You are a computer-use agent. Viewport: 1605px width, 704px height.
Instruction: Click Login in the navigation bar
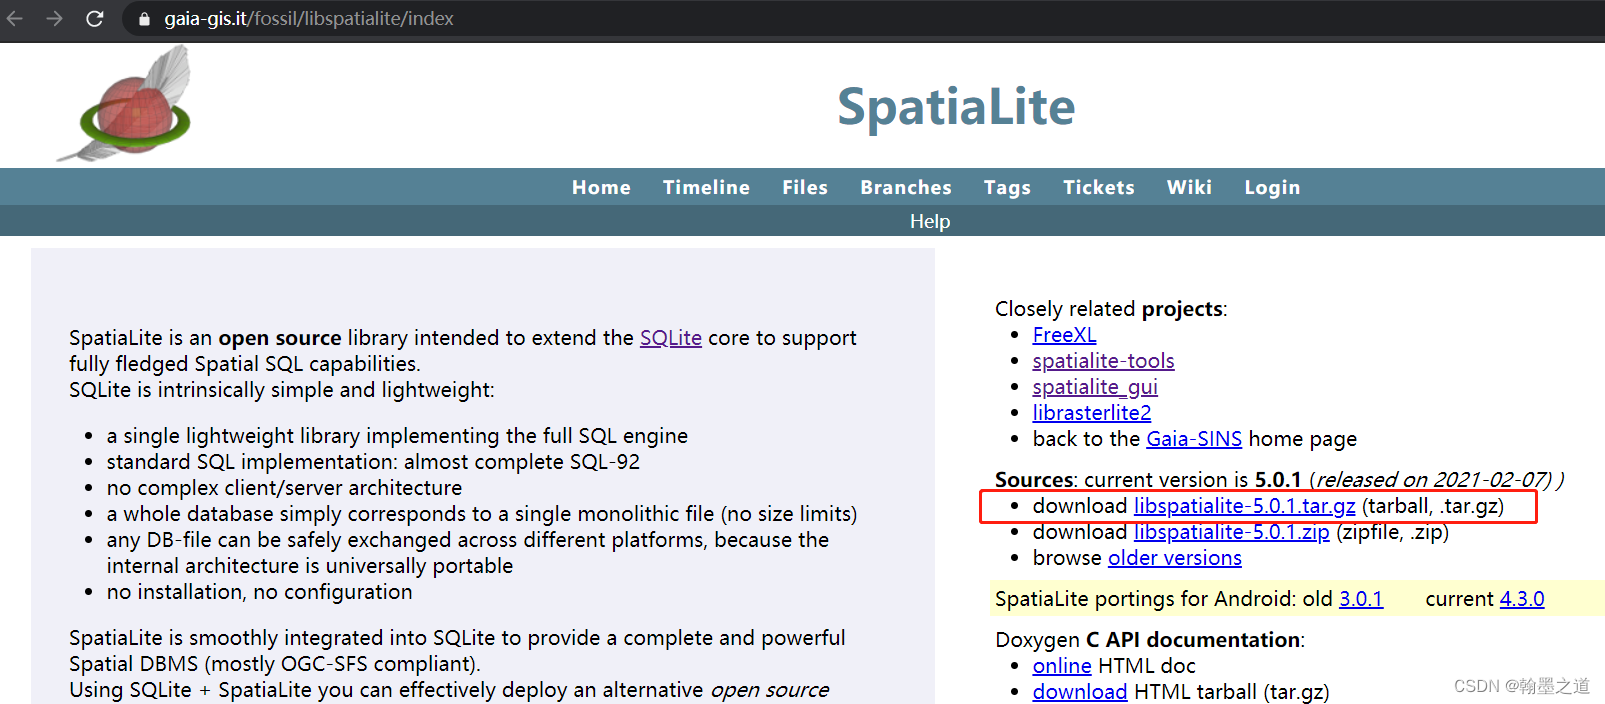click(x=1272, y=187)
